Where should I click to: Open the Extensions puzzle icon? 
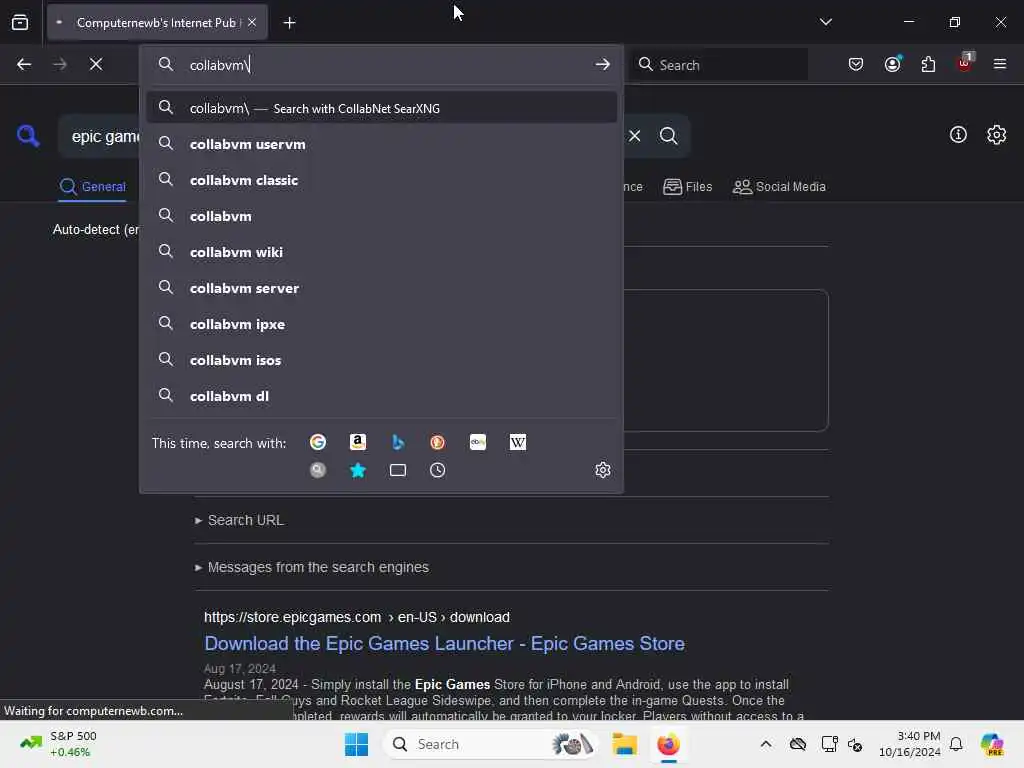point(928,64)
